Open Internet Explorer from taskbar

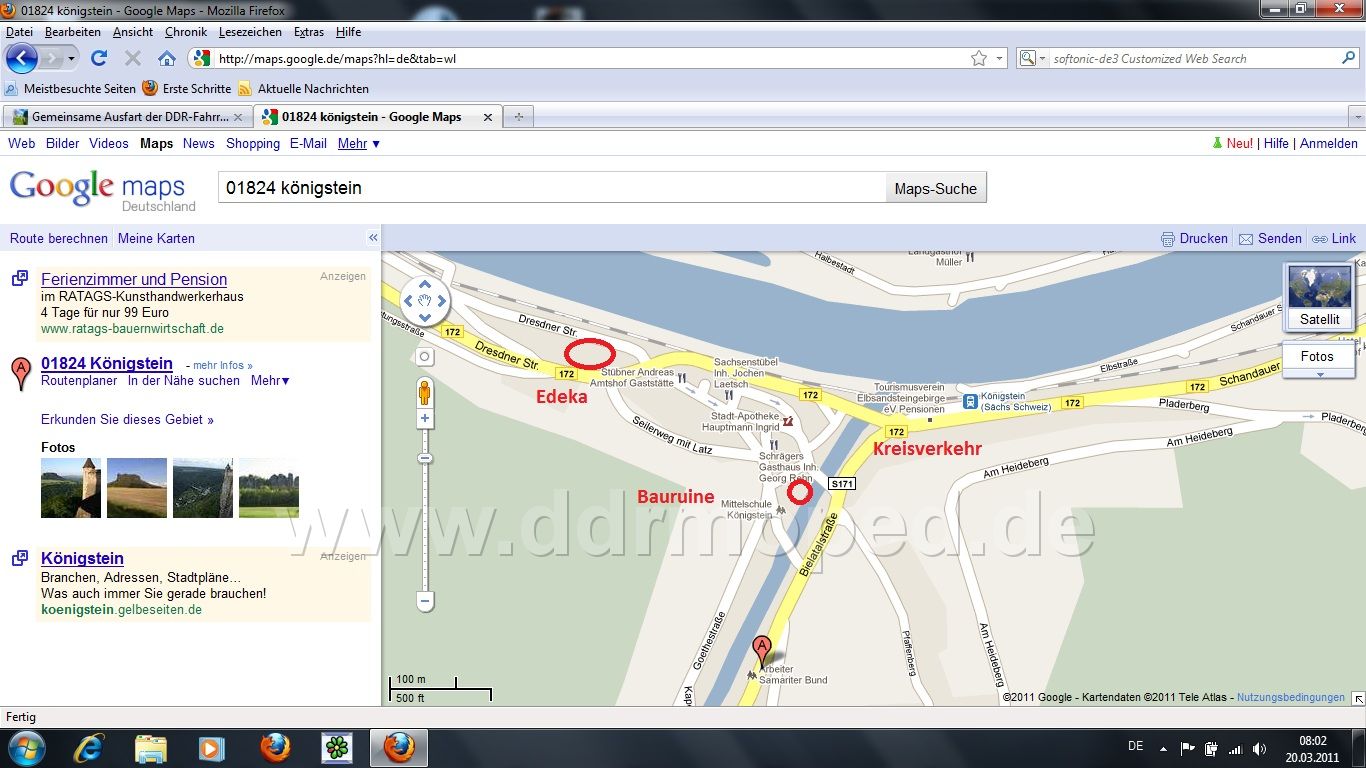tap(90, 748)
